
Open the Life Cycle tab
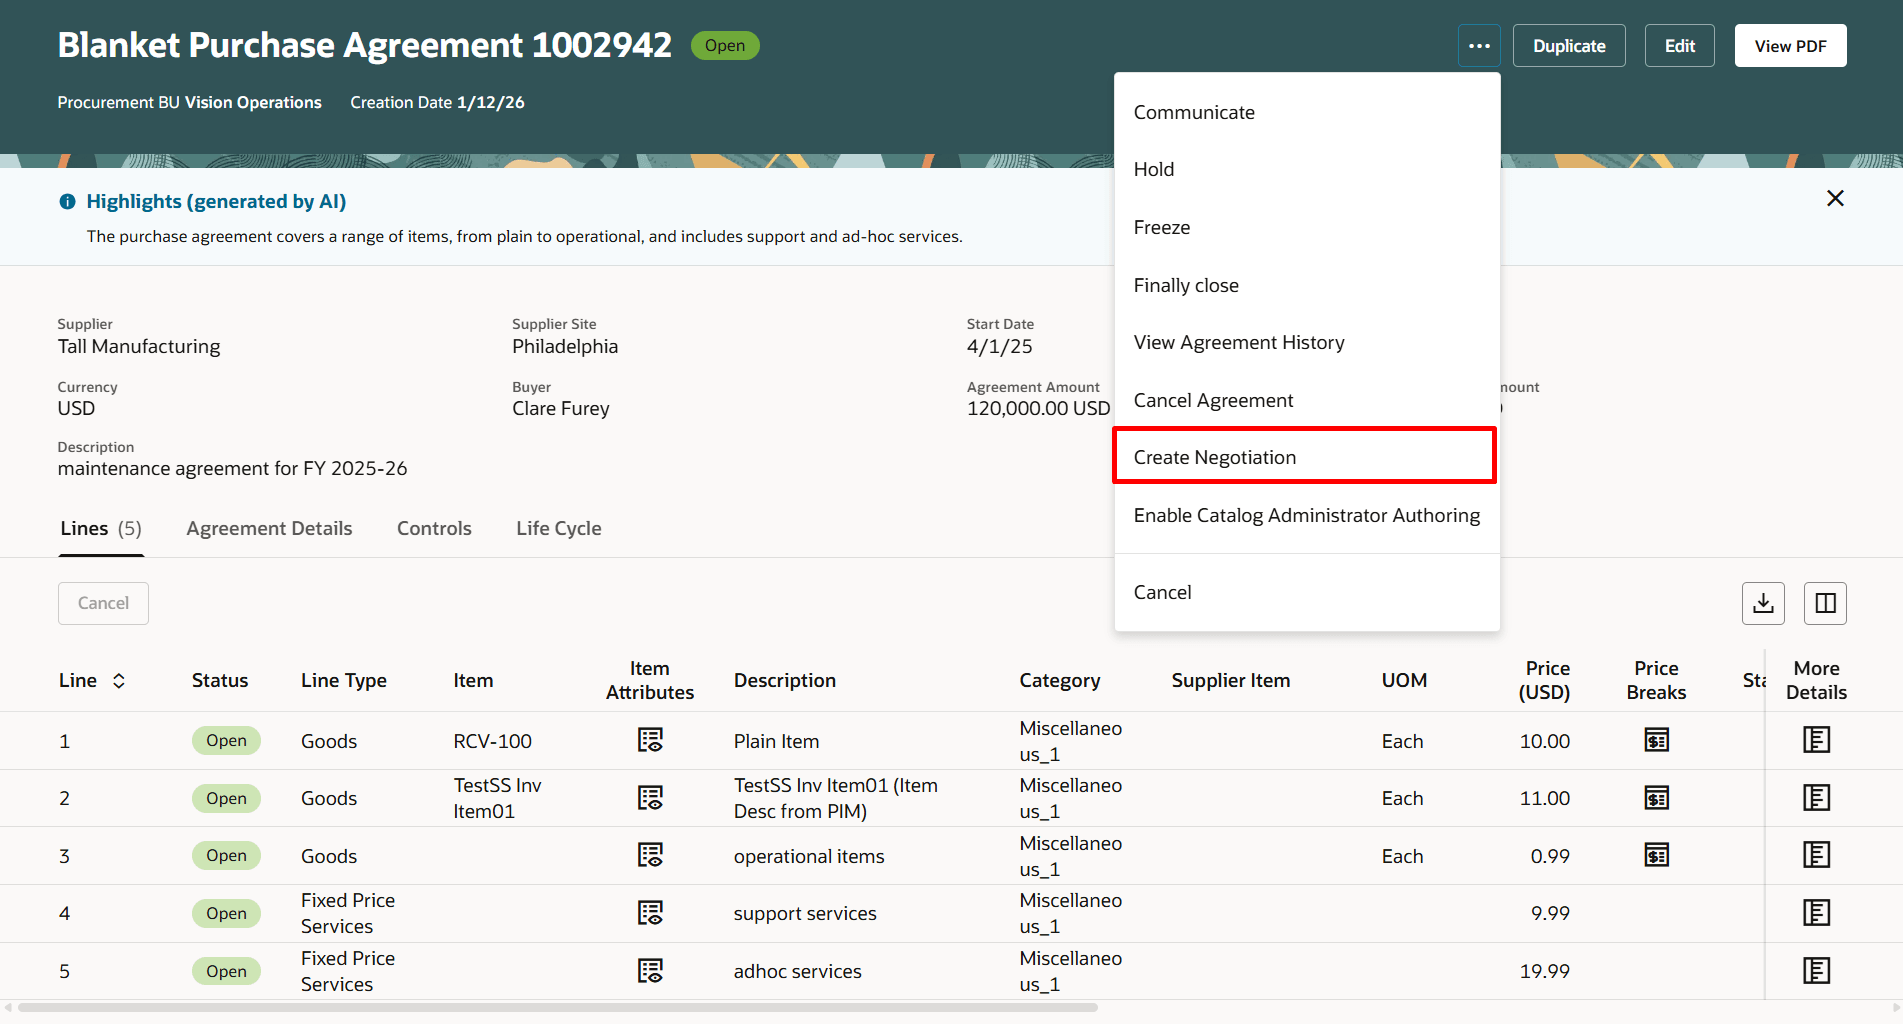tap(558, 528)
